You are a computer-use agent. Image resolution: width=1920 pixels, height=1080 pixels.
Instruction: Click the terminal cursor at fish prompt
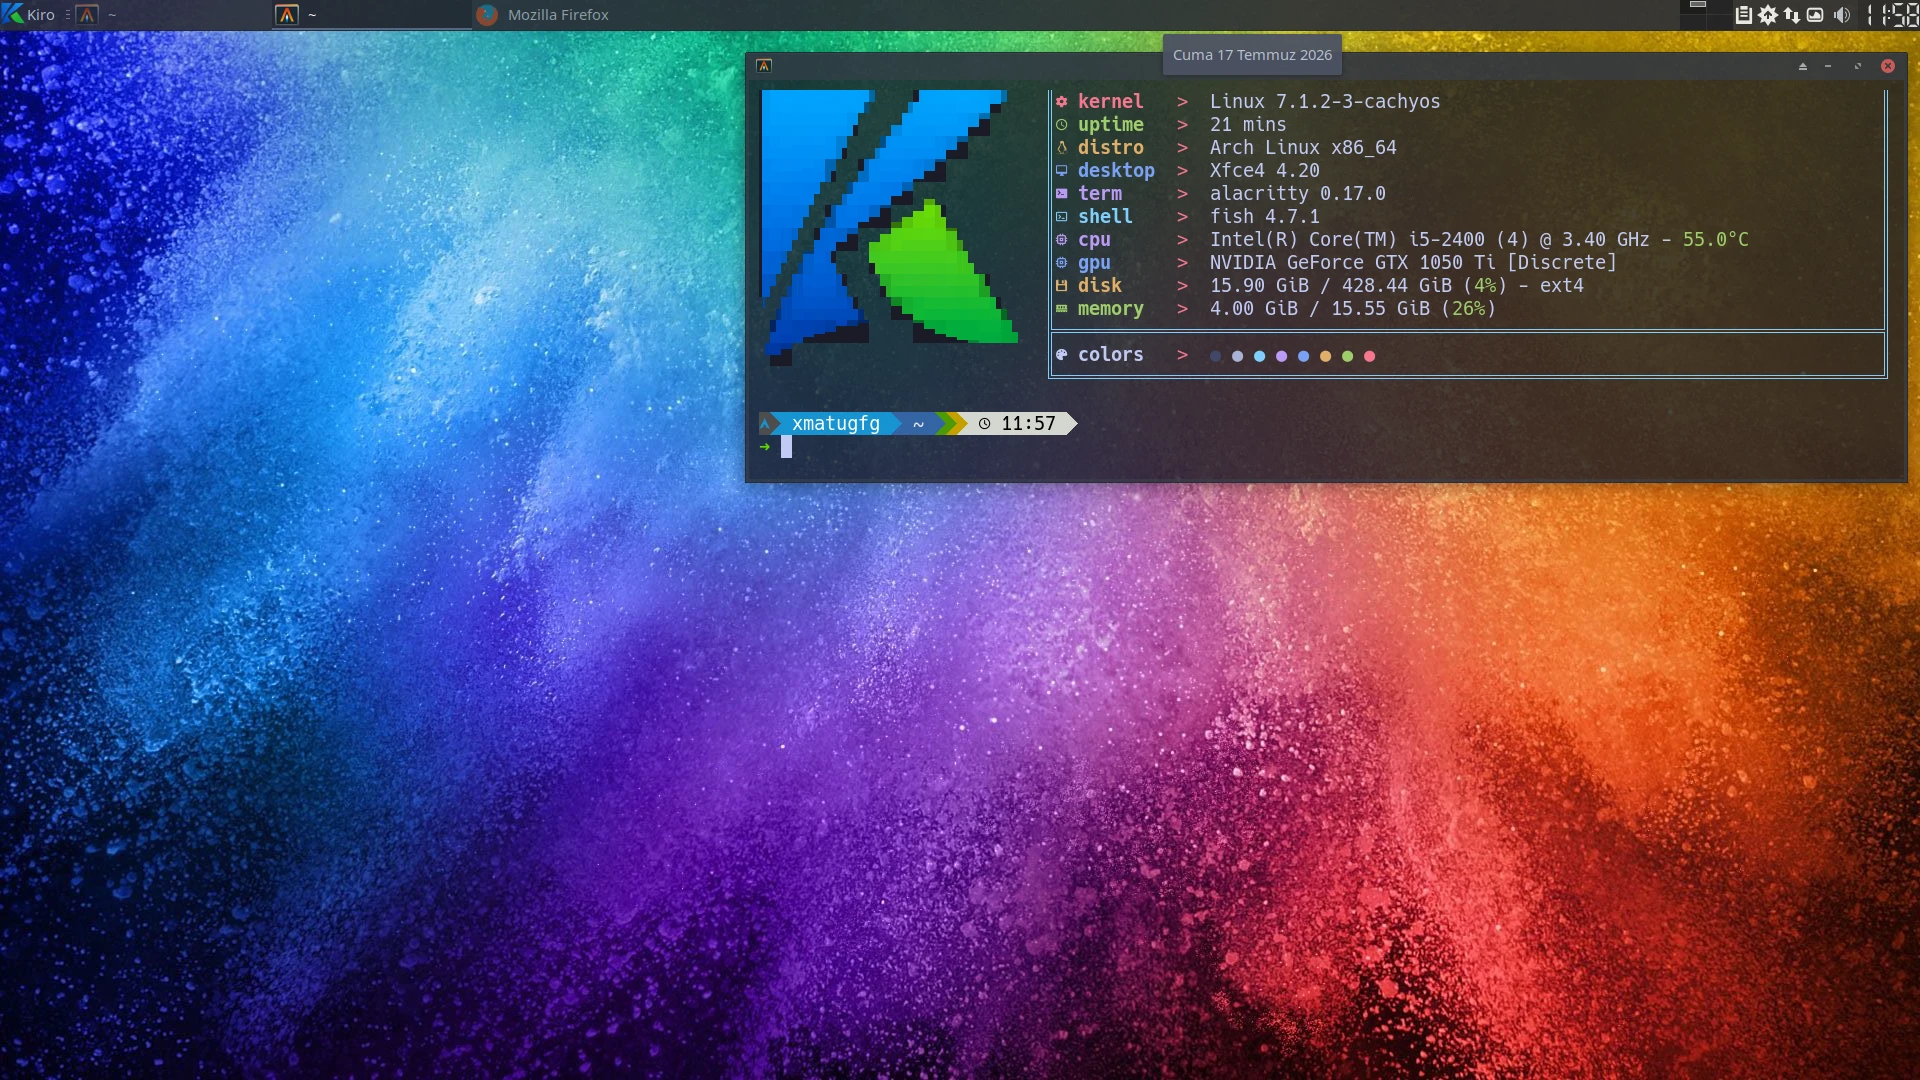pos(786,447)
